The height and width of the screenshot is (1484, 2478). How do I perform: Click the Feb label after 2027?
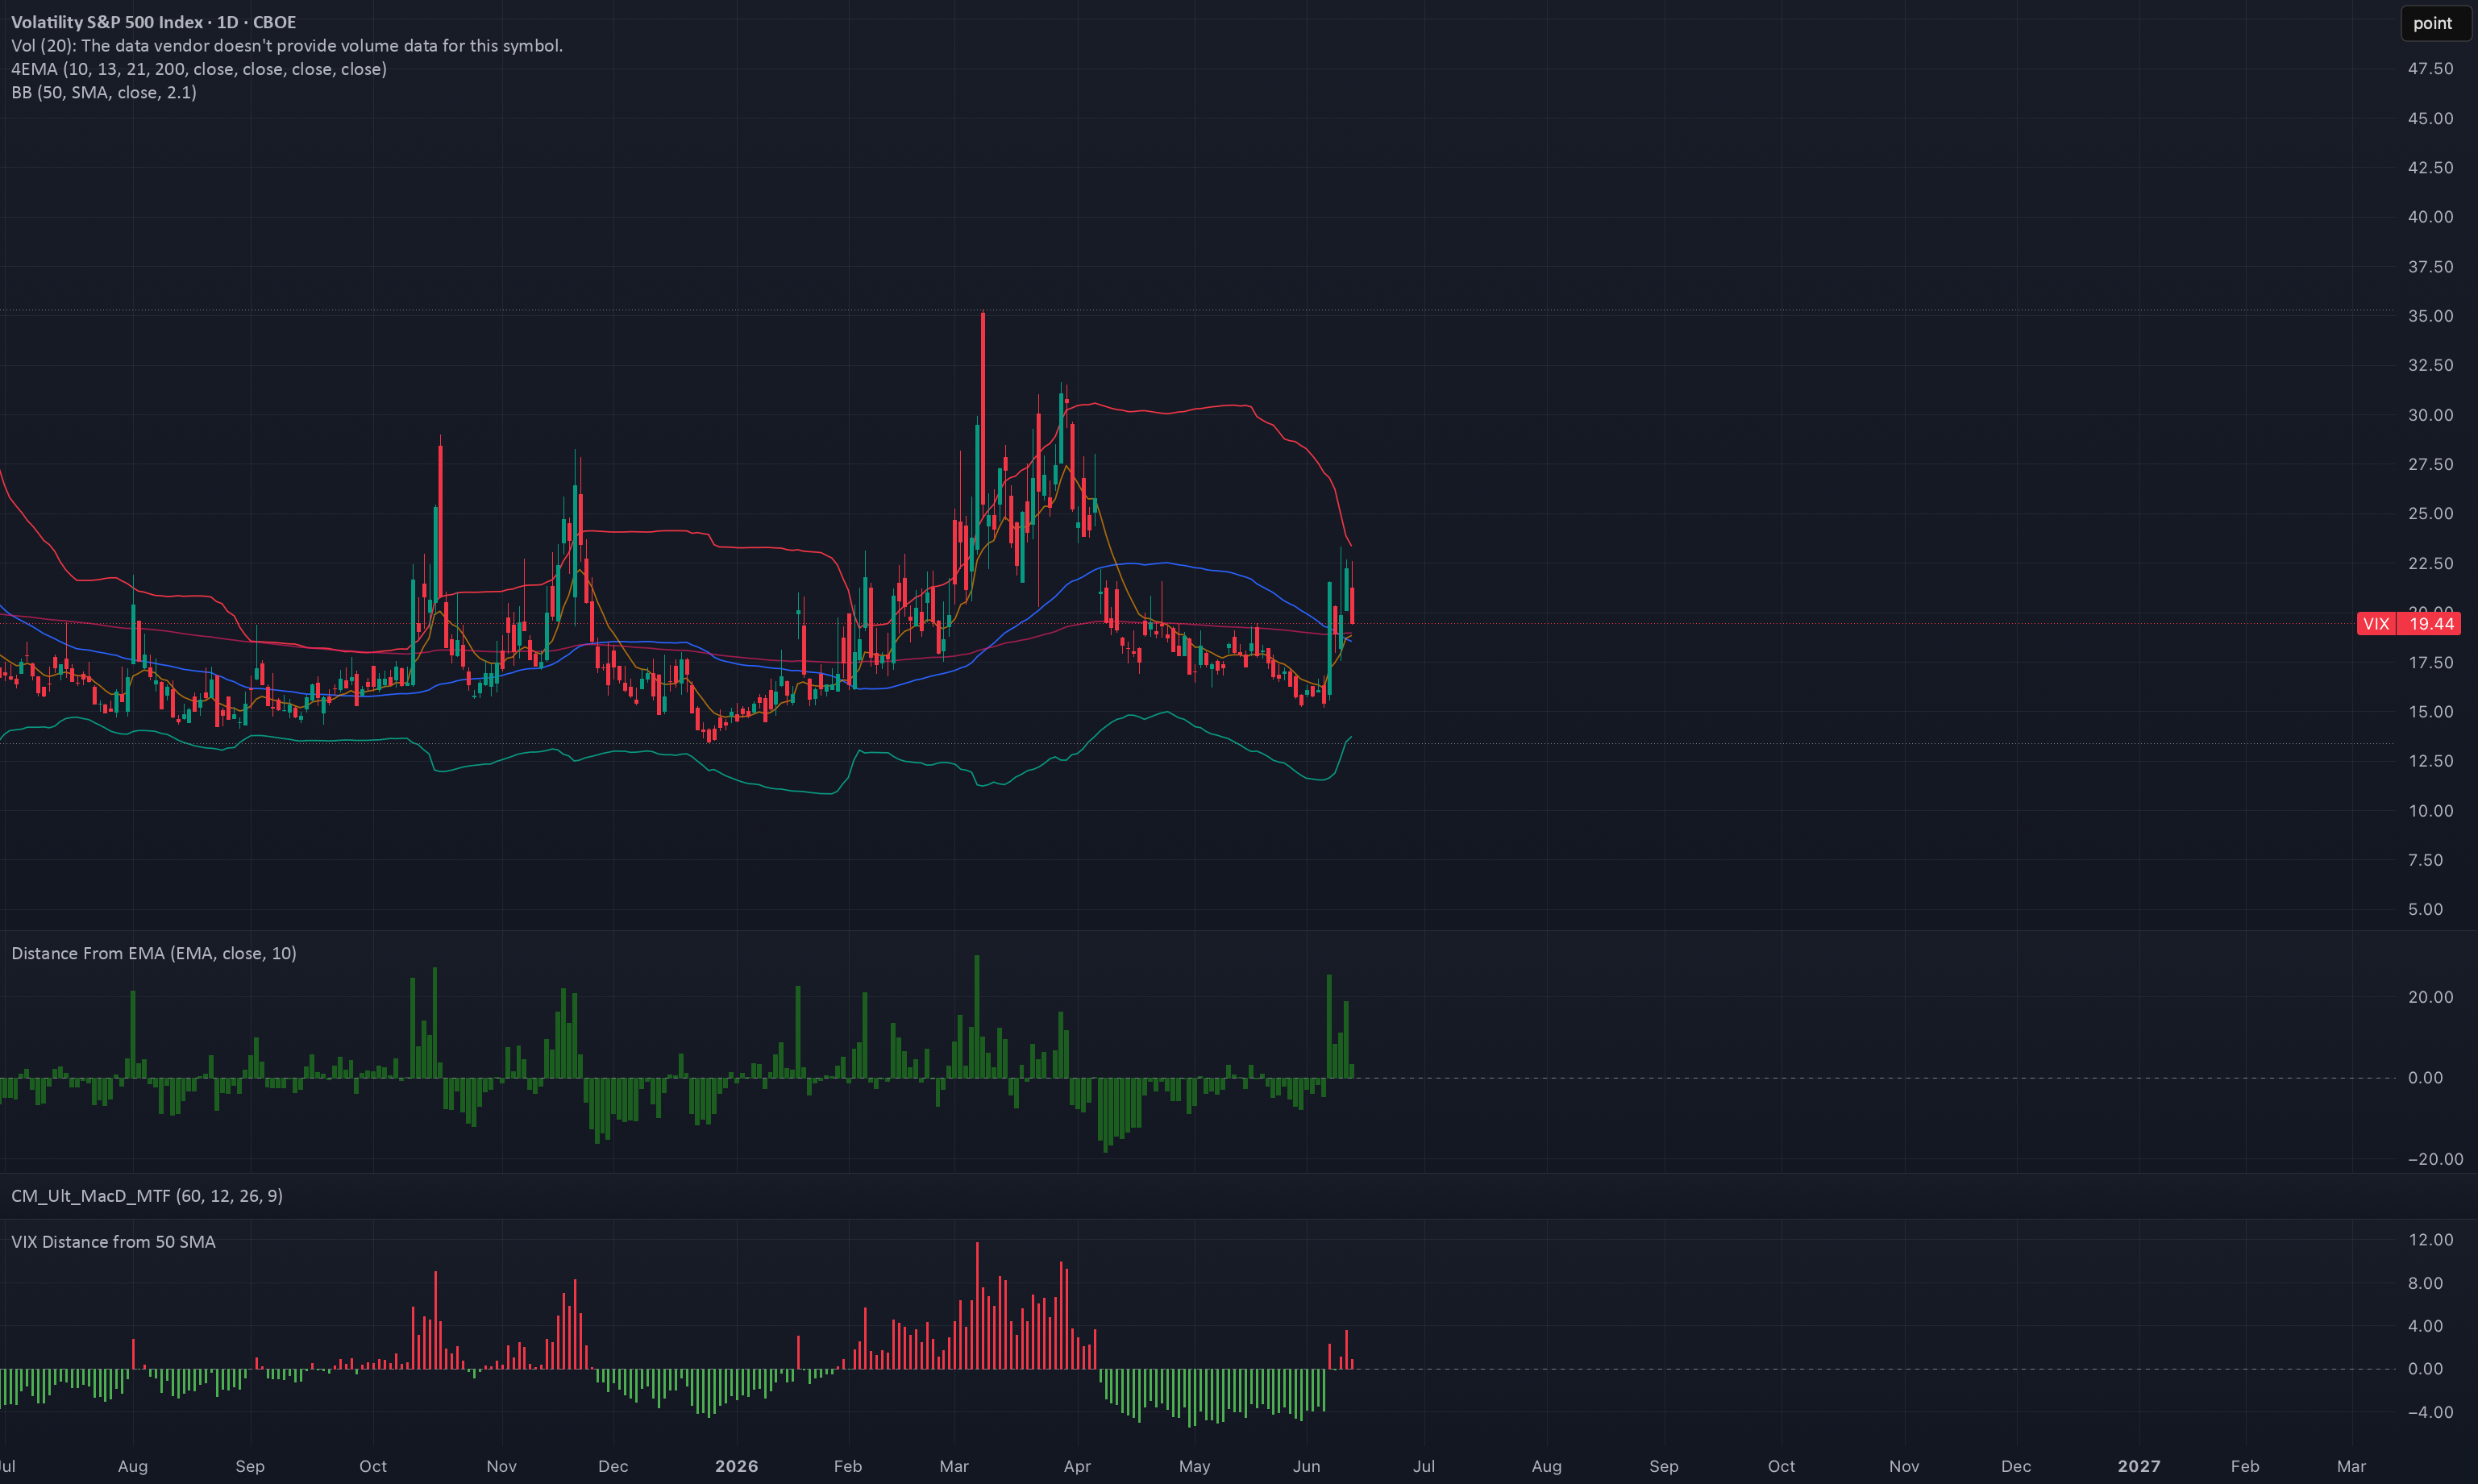(x=2245, y=1466)
